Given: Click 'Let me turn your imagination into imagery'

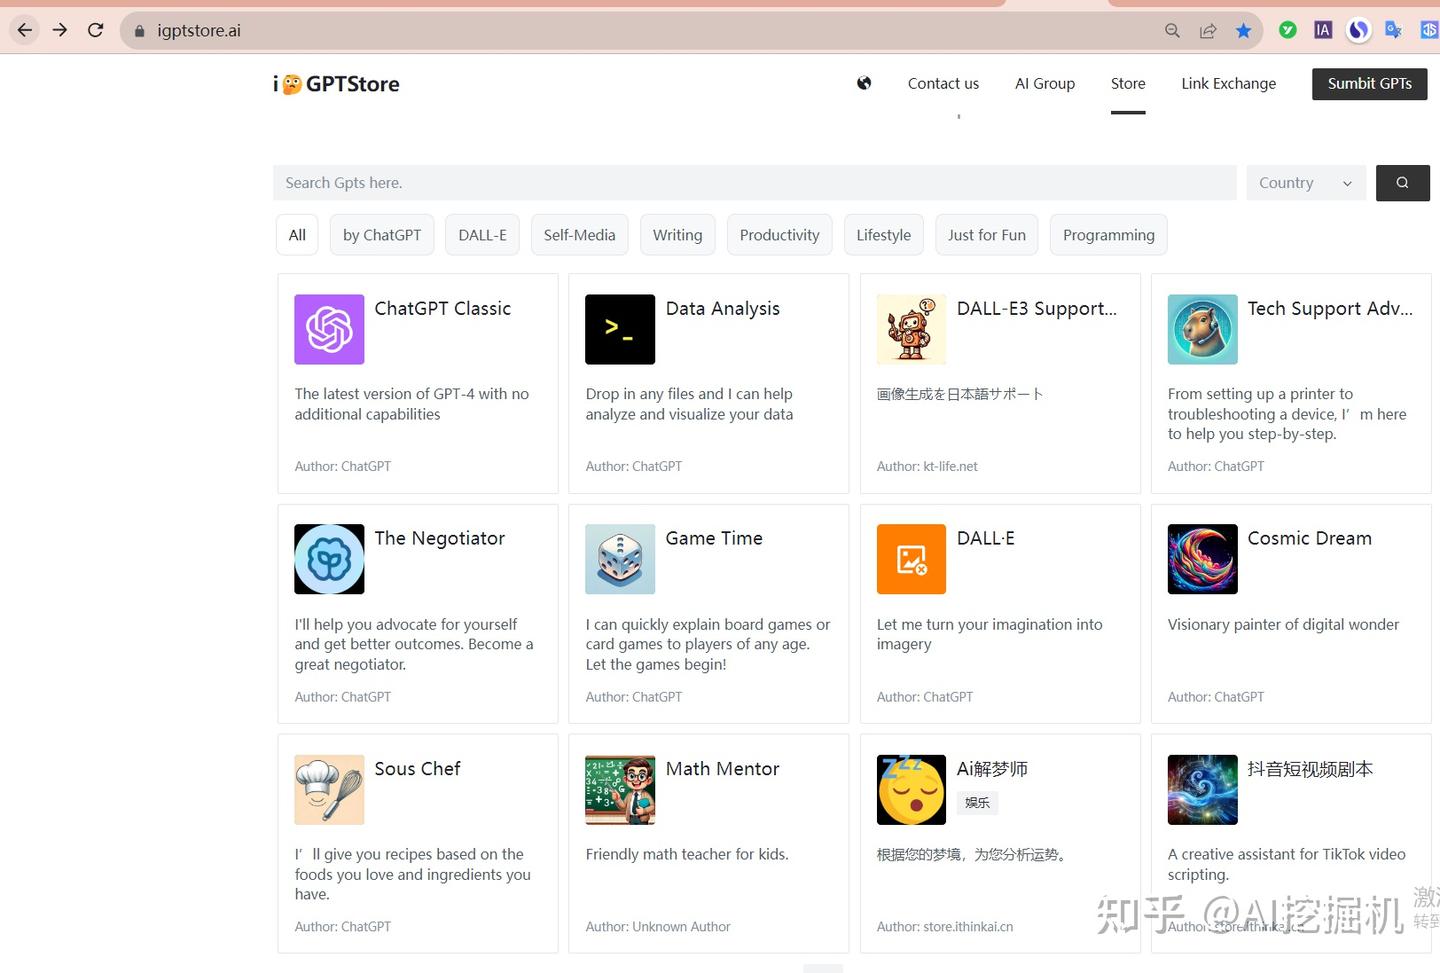Looking at the screenshot, I should (989, 635).
